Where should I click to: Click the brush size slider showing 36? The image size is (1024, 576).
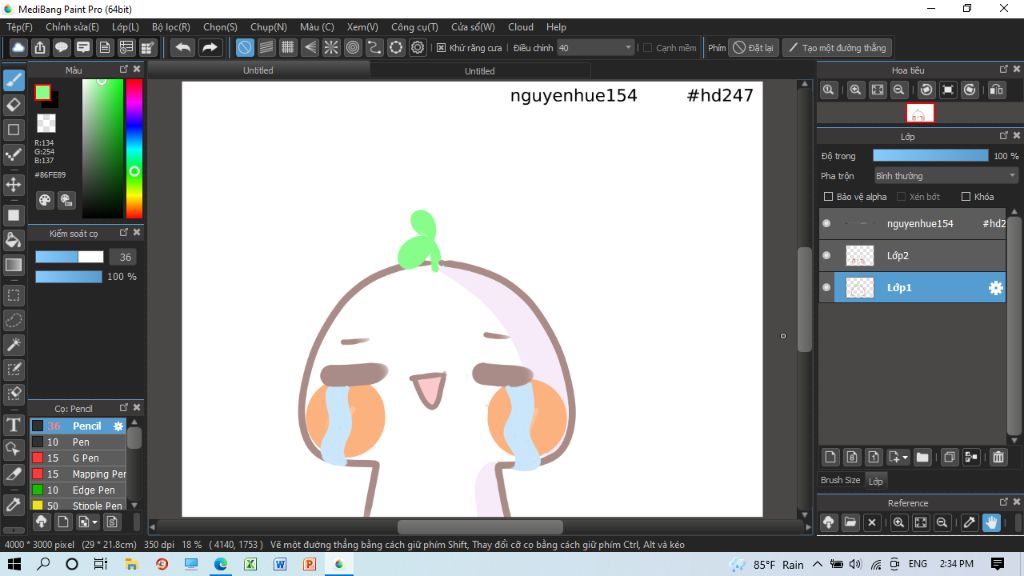pos(69,257)
